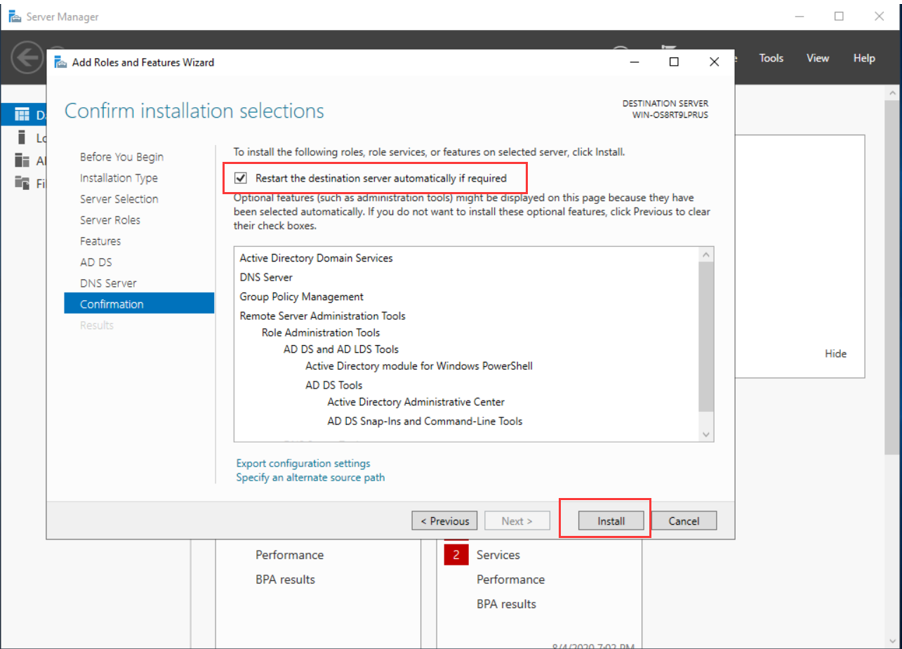Click the Server Manager title bar icon

tap(14, 17)
